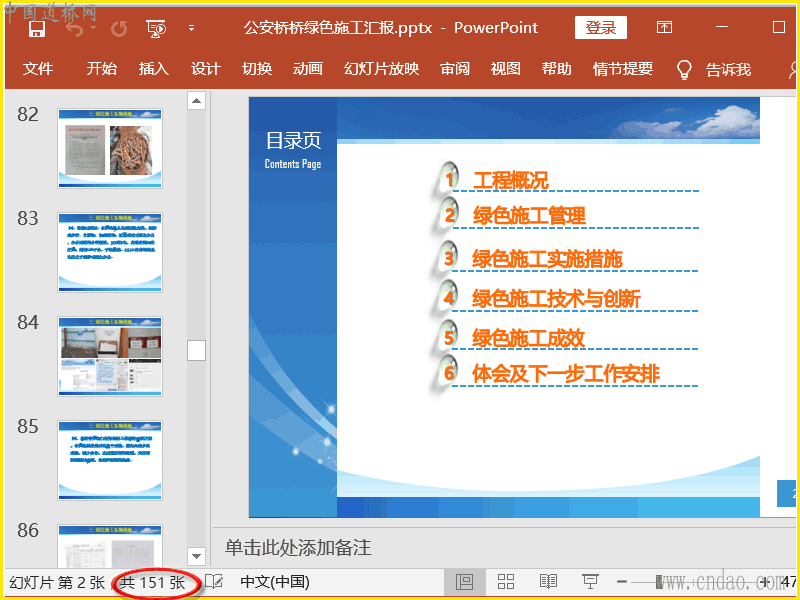The image size is (800, 600).
Task: Open Customize Quick Access Toolbar dropdown
Action: pyautogui.click(x=191, y=29)
